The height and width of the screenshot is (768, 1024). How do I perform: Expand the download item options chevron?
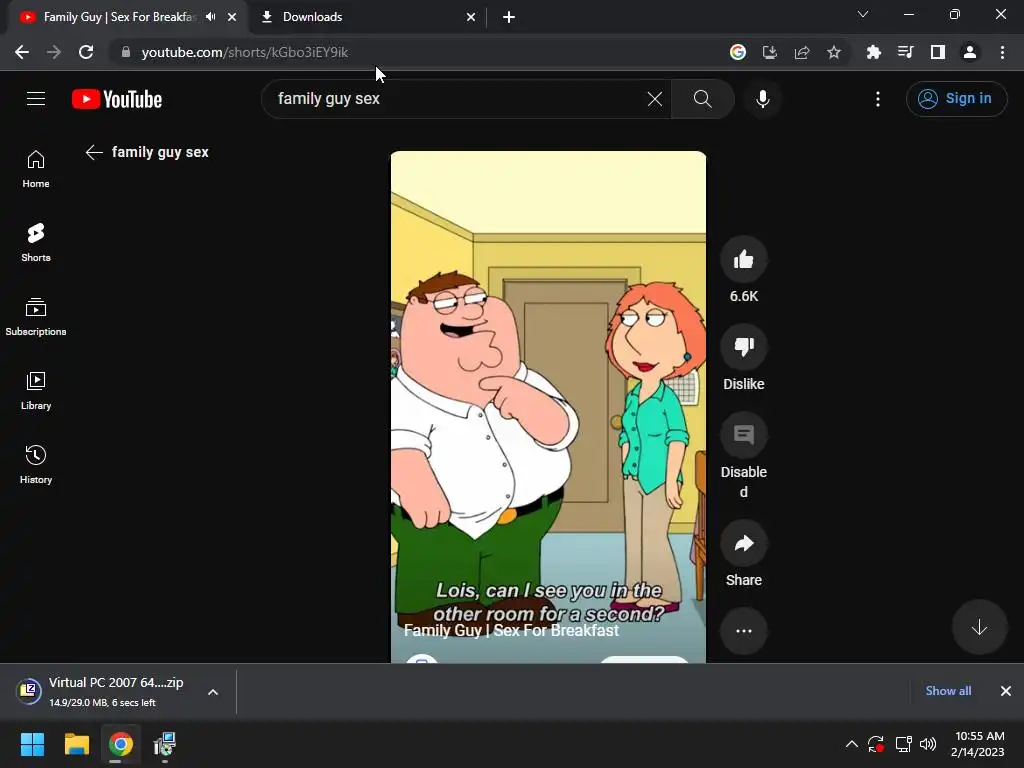(x=213, y=692)
